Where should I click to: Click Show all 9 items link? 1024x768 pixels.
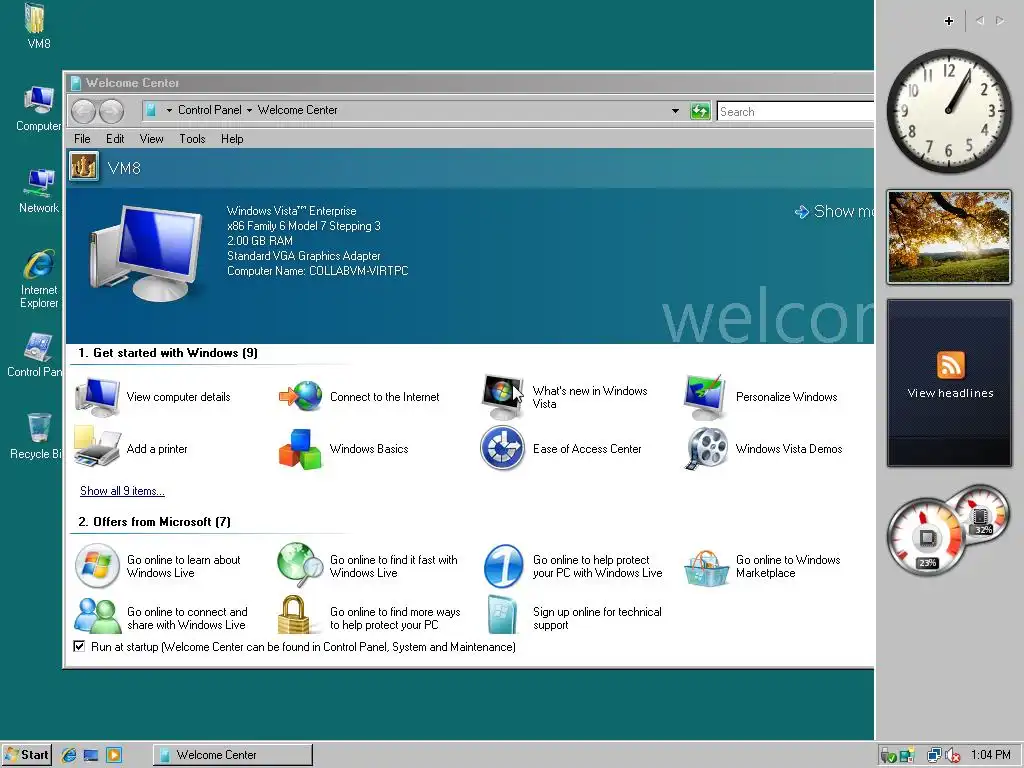coord(122,491)
